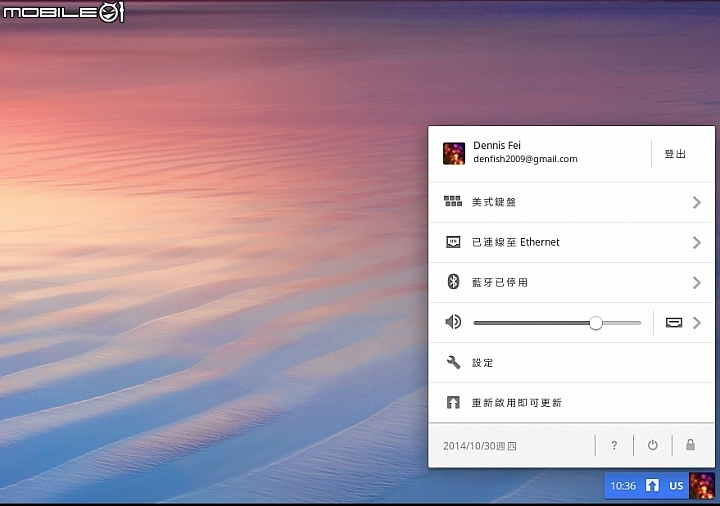Lock the screen with the padlock icon

[690, 444]
